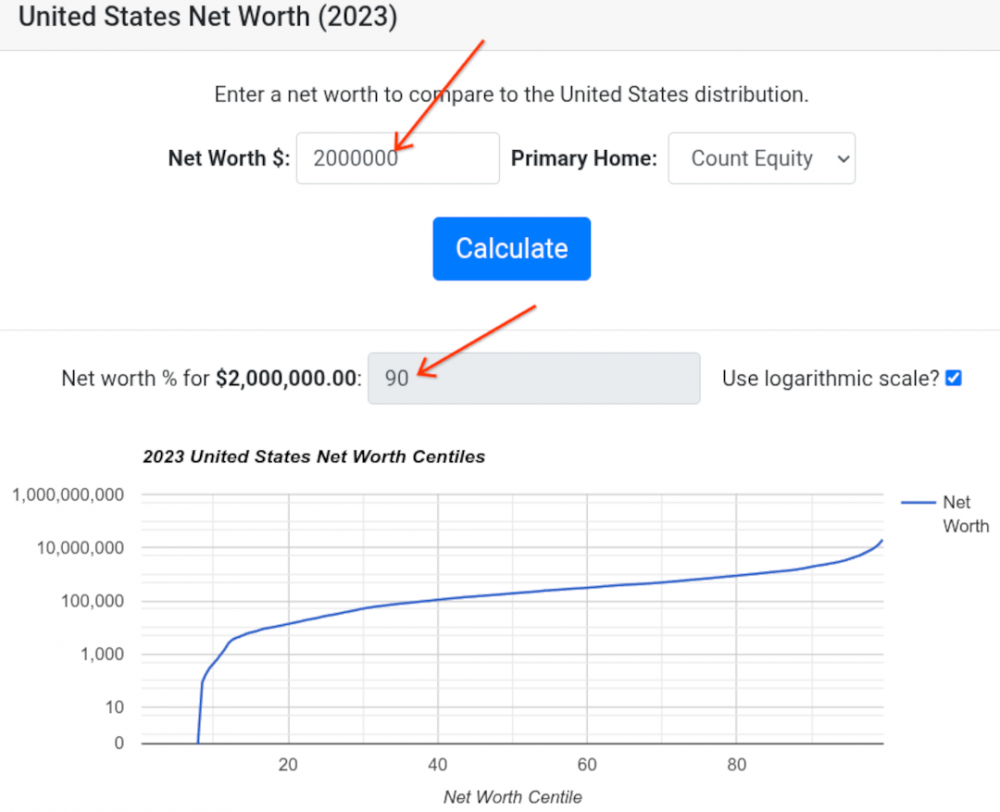Click the "Use logarithmic scale?" label text
The image size is (1000, 812).
830,379
